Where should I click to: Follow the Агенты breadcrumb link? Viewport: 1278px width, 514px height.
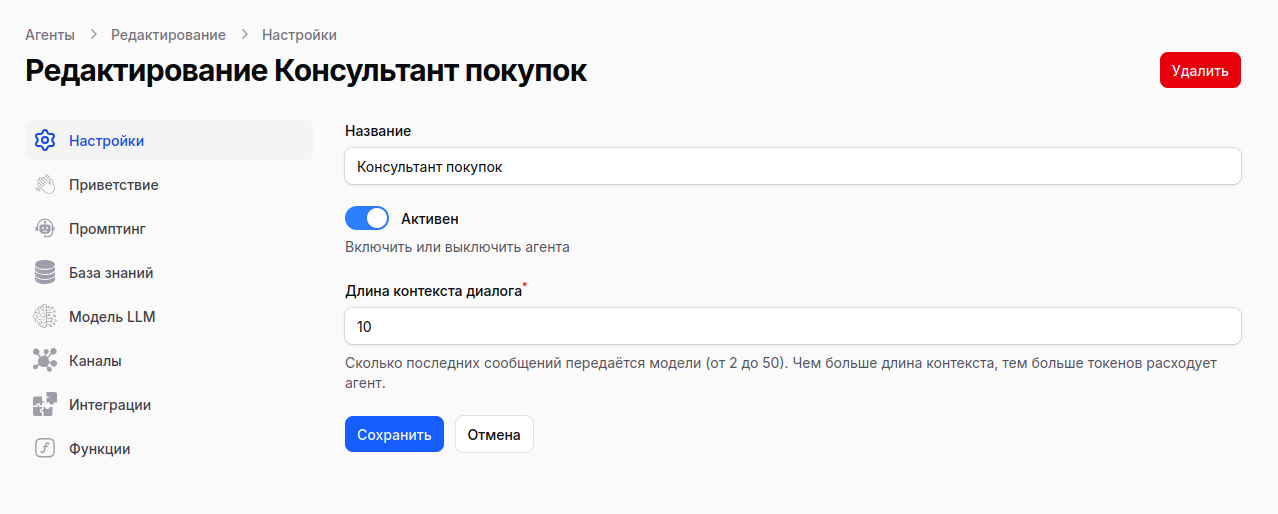pyautogui.click(x=50, y=34)
